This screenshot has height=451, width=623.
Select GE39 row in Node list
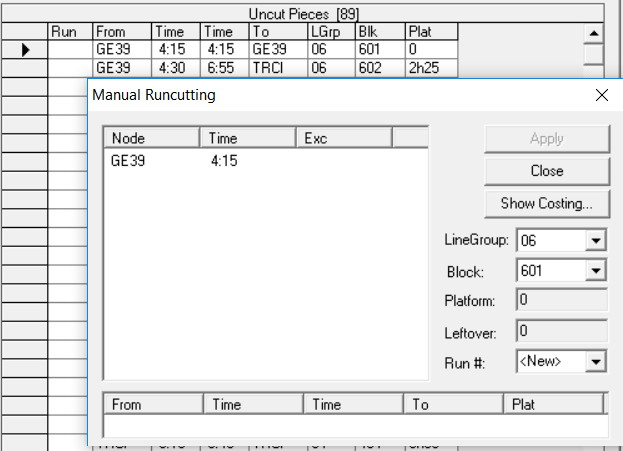pos(265,161)
